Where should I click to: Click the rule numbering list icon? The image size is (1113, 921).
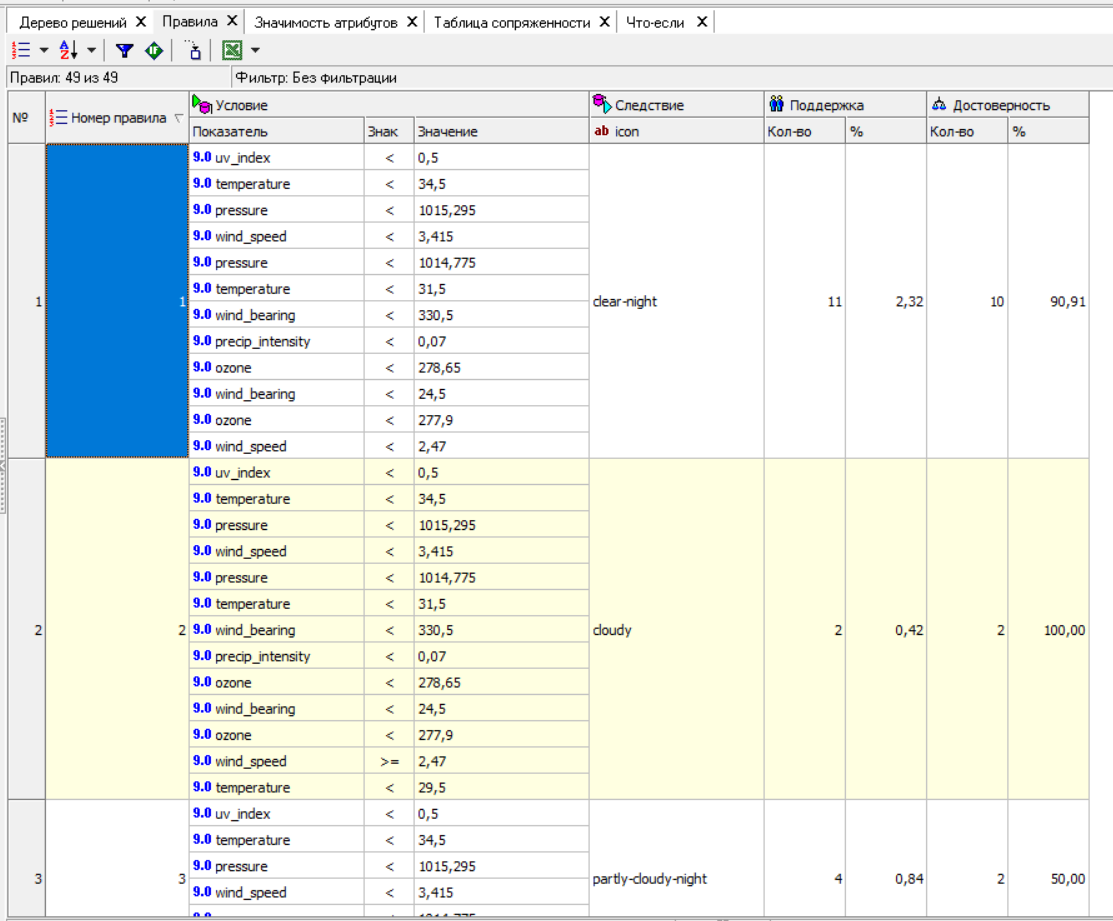pyautogui.click(x=21, y=50)
